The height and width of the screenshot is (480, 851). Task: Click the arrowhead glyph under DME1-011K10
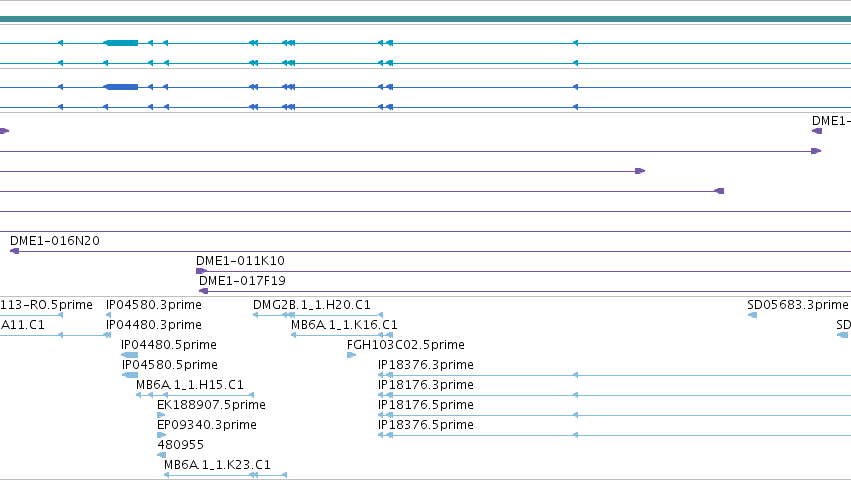pyautogui.click(x=201, y=271)
